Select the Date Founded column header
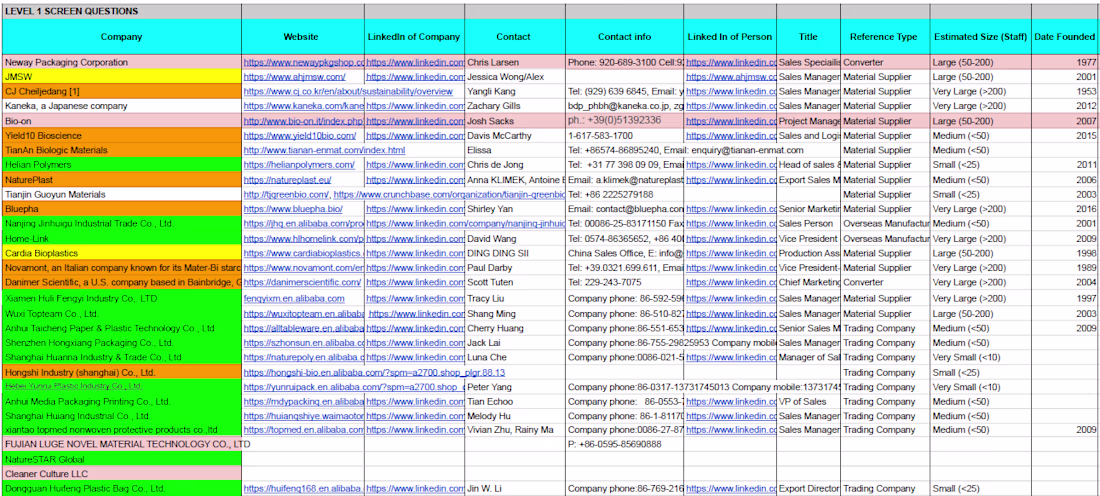Screen dimensions: 1100x496 click(1066, 36)
